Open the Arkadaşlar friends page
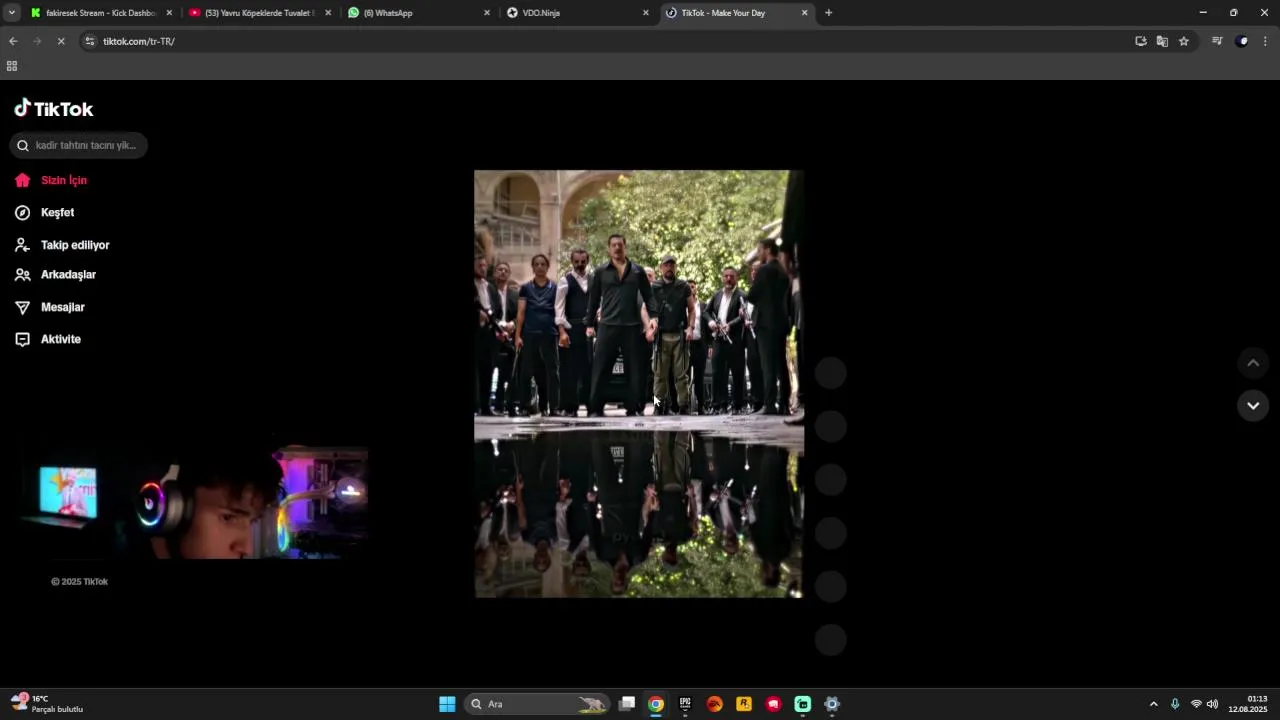This screenshot has width=1280, height=720. 56,275
